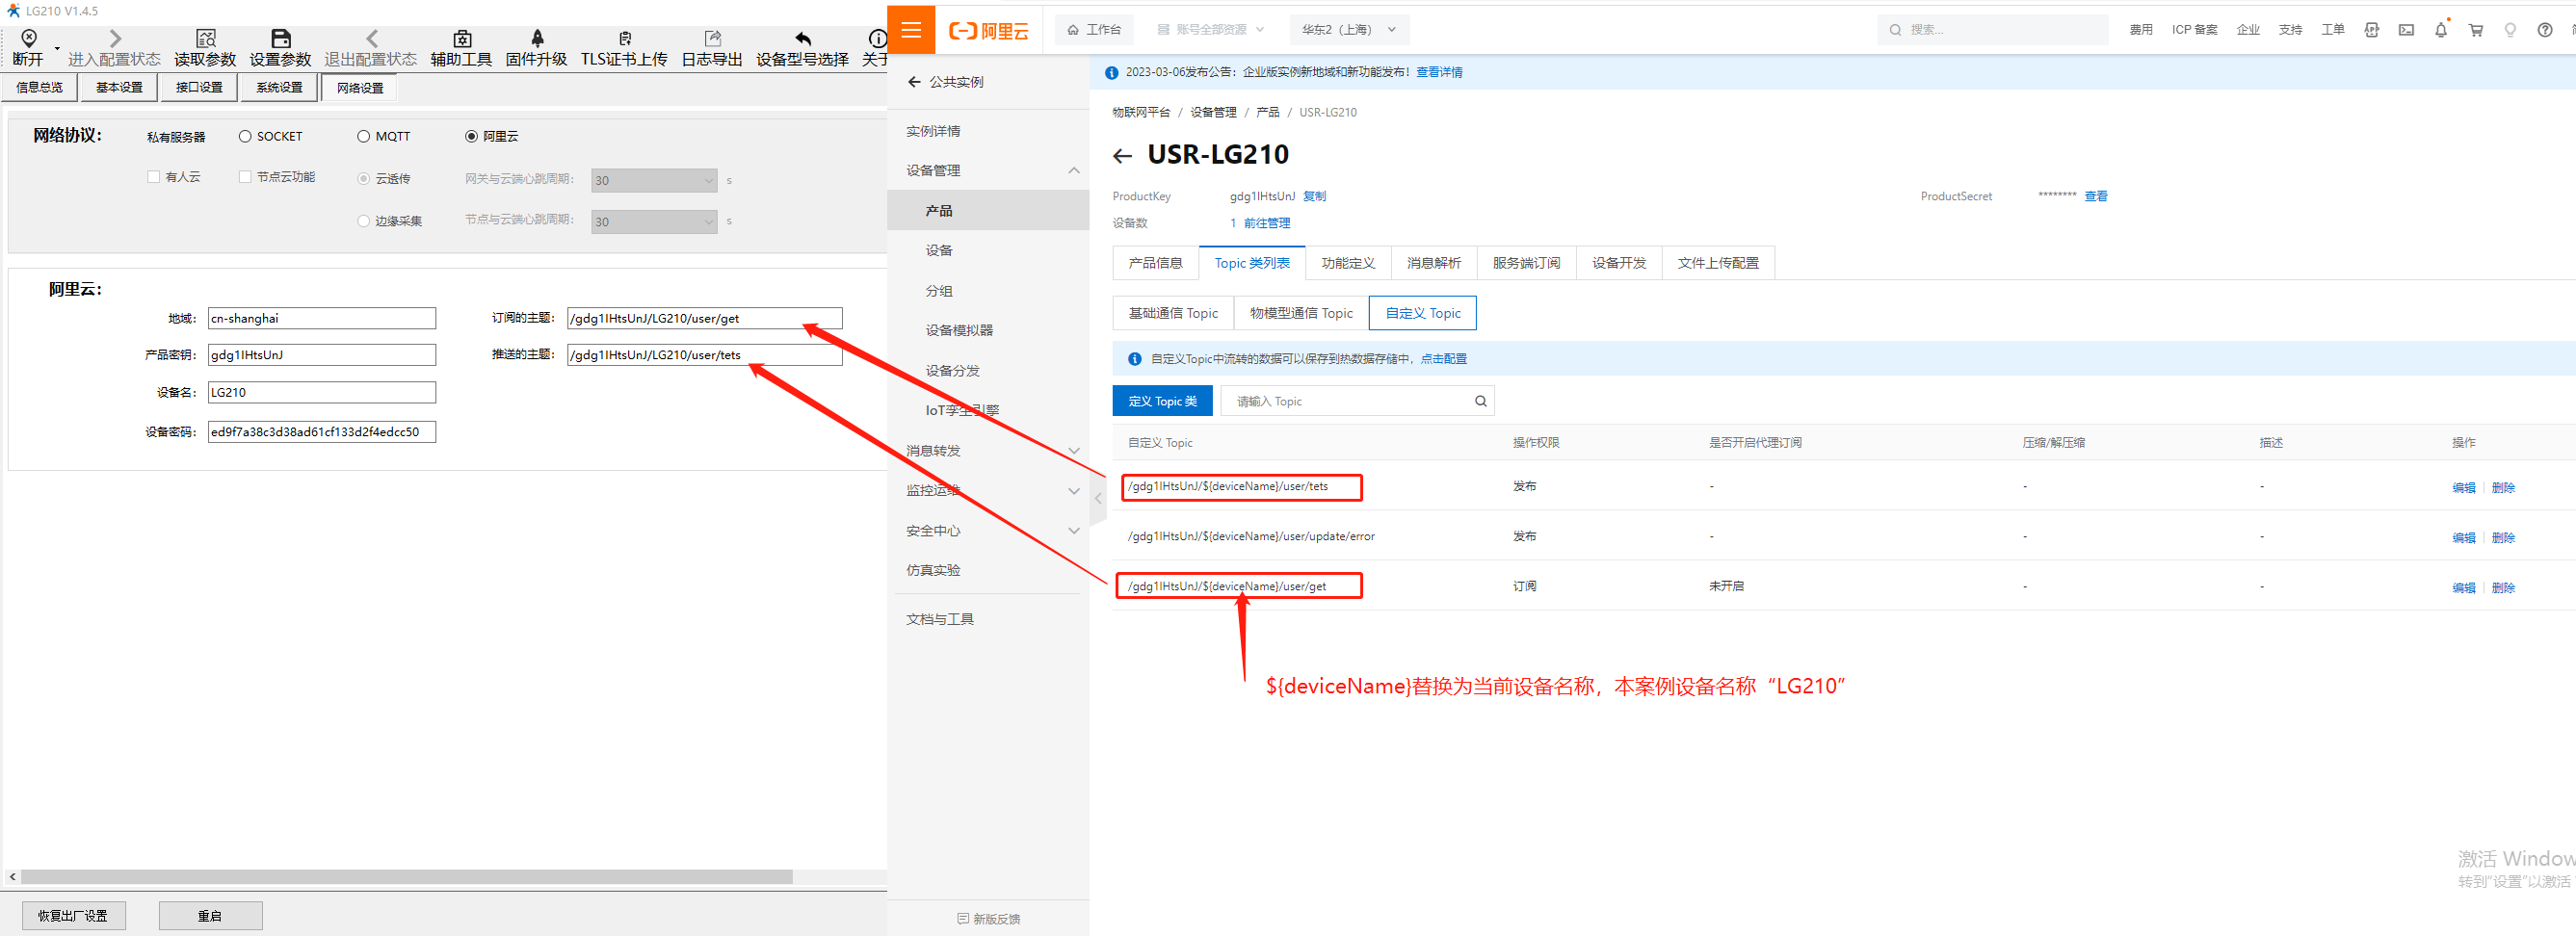Switch to the 信息总览 tab
Screen dimensions: 2576x936
coord(39,88)
